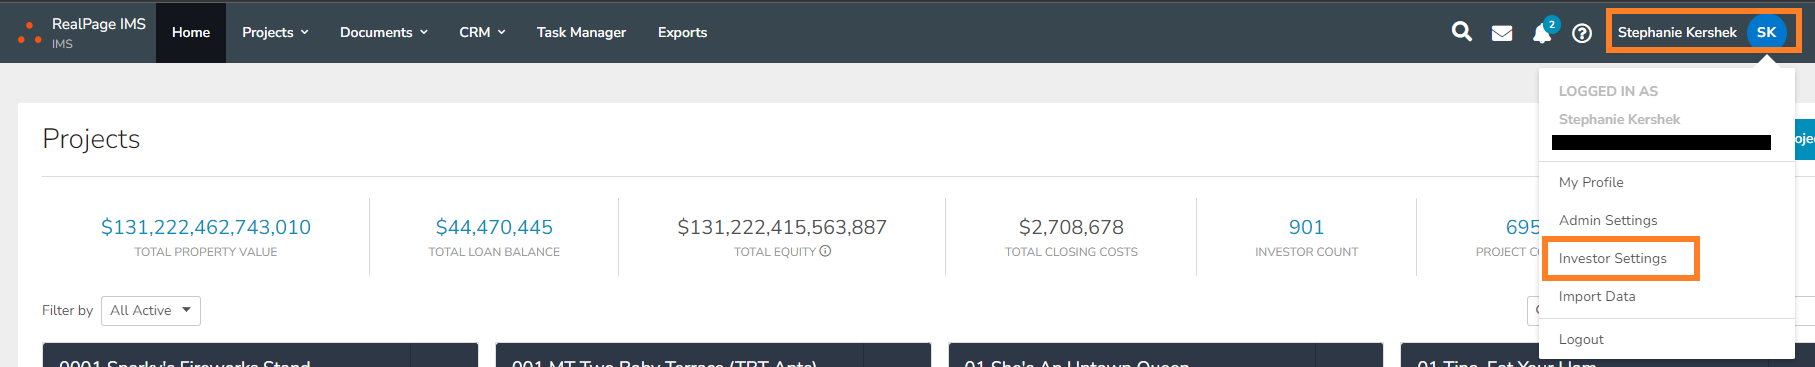
Task: Open the notifications bell icon
Action: point(1542,33)
